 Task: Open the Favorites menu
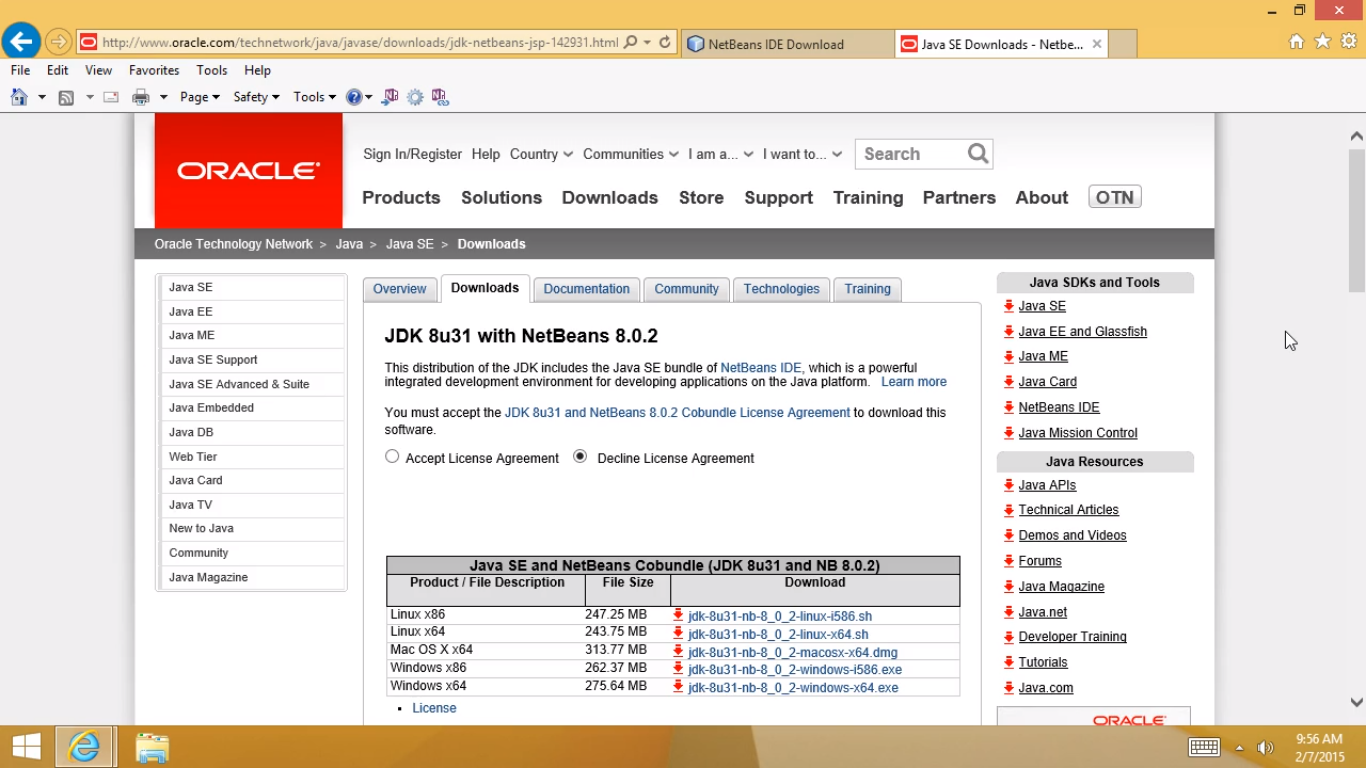coord(154,70)
